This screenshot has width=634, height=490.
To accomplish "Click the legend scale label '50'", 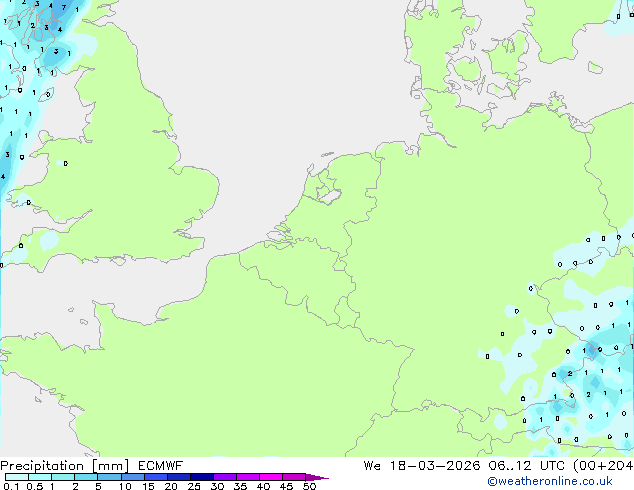I will pyautogui.click(x=309, y=486).
